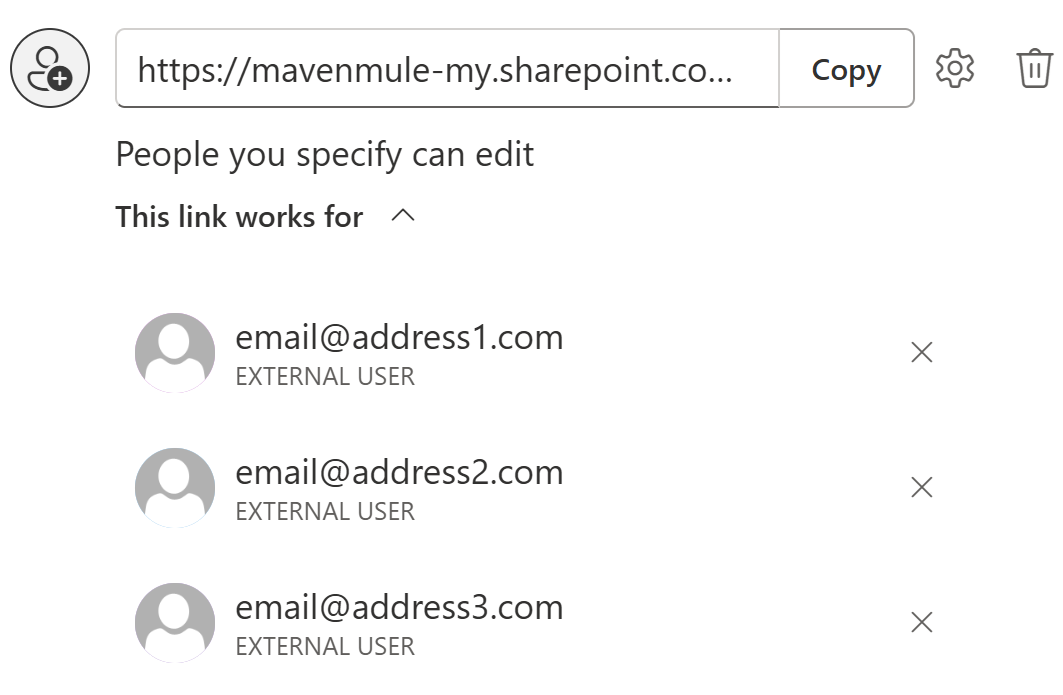Collapse the link recipients list chevron
The height and width of the screenshot is (695, 1063).
click(x=403, y=215)
